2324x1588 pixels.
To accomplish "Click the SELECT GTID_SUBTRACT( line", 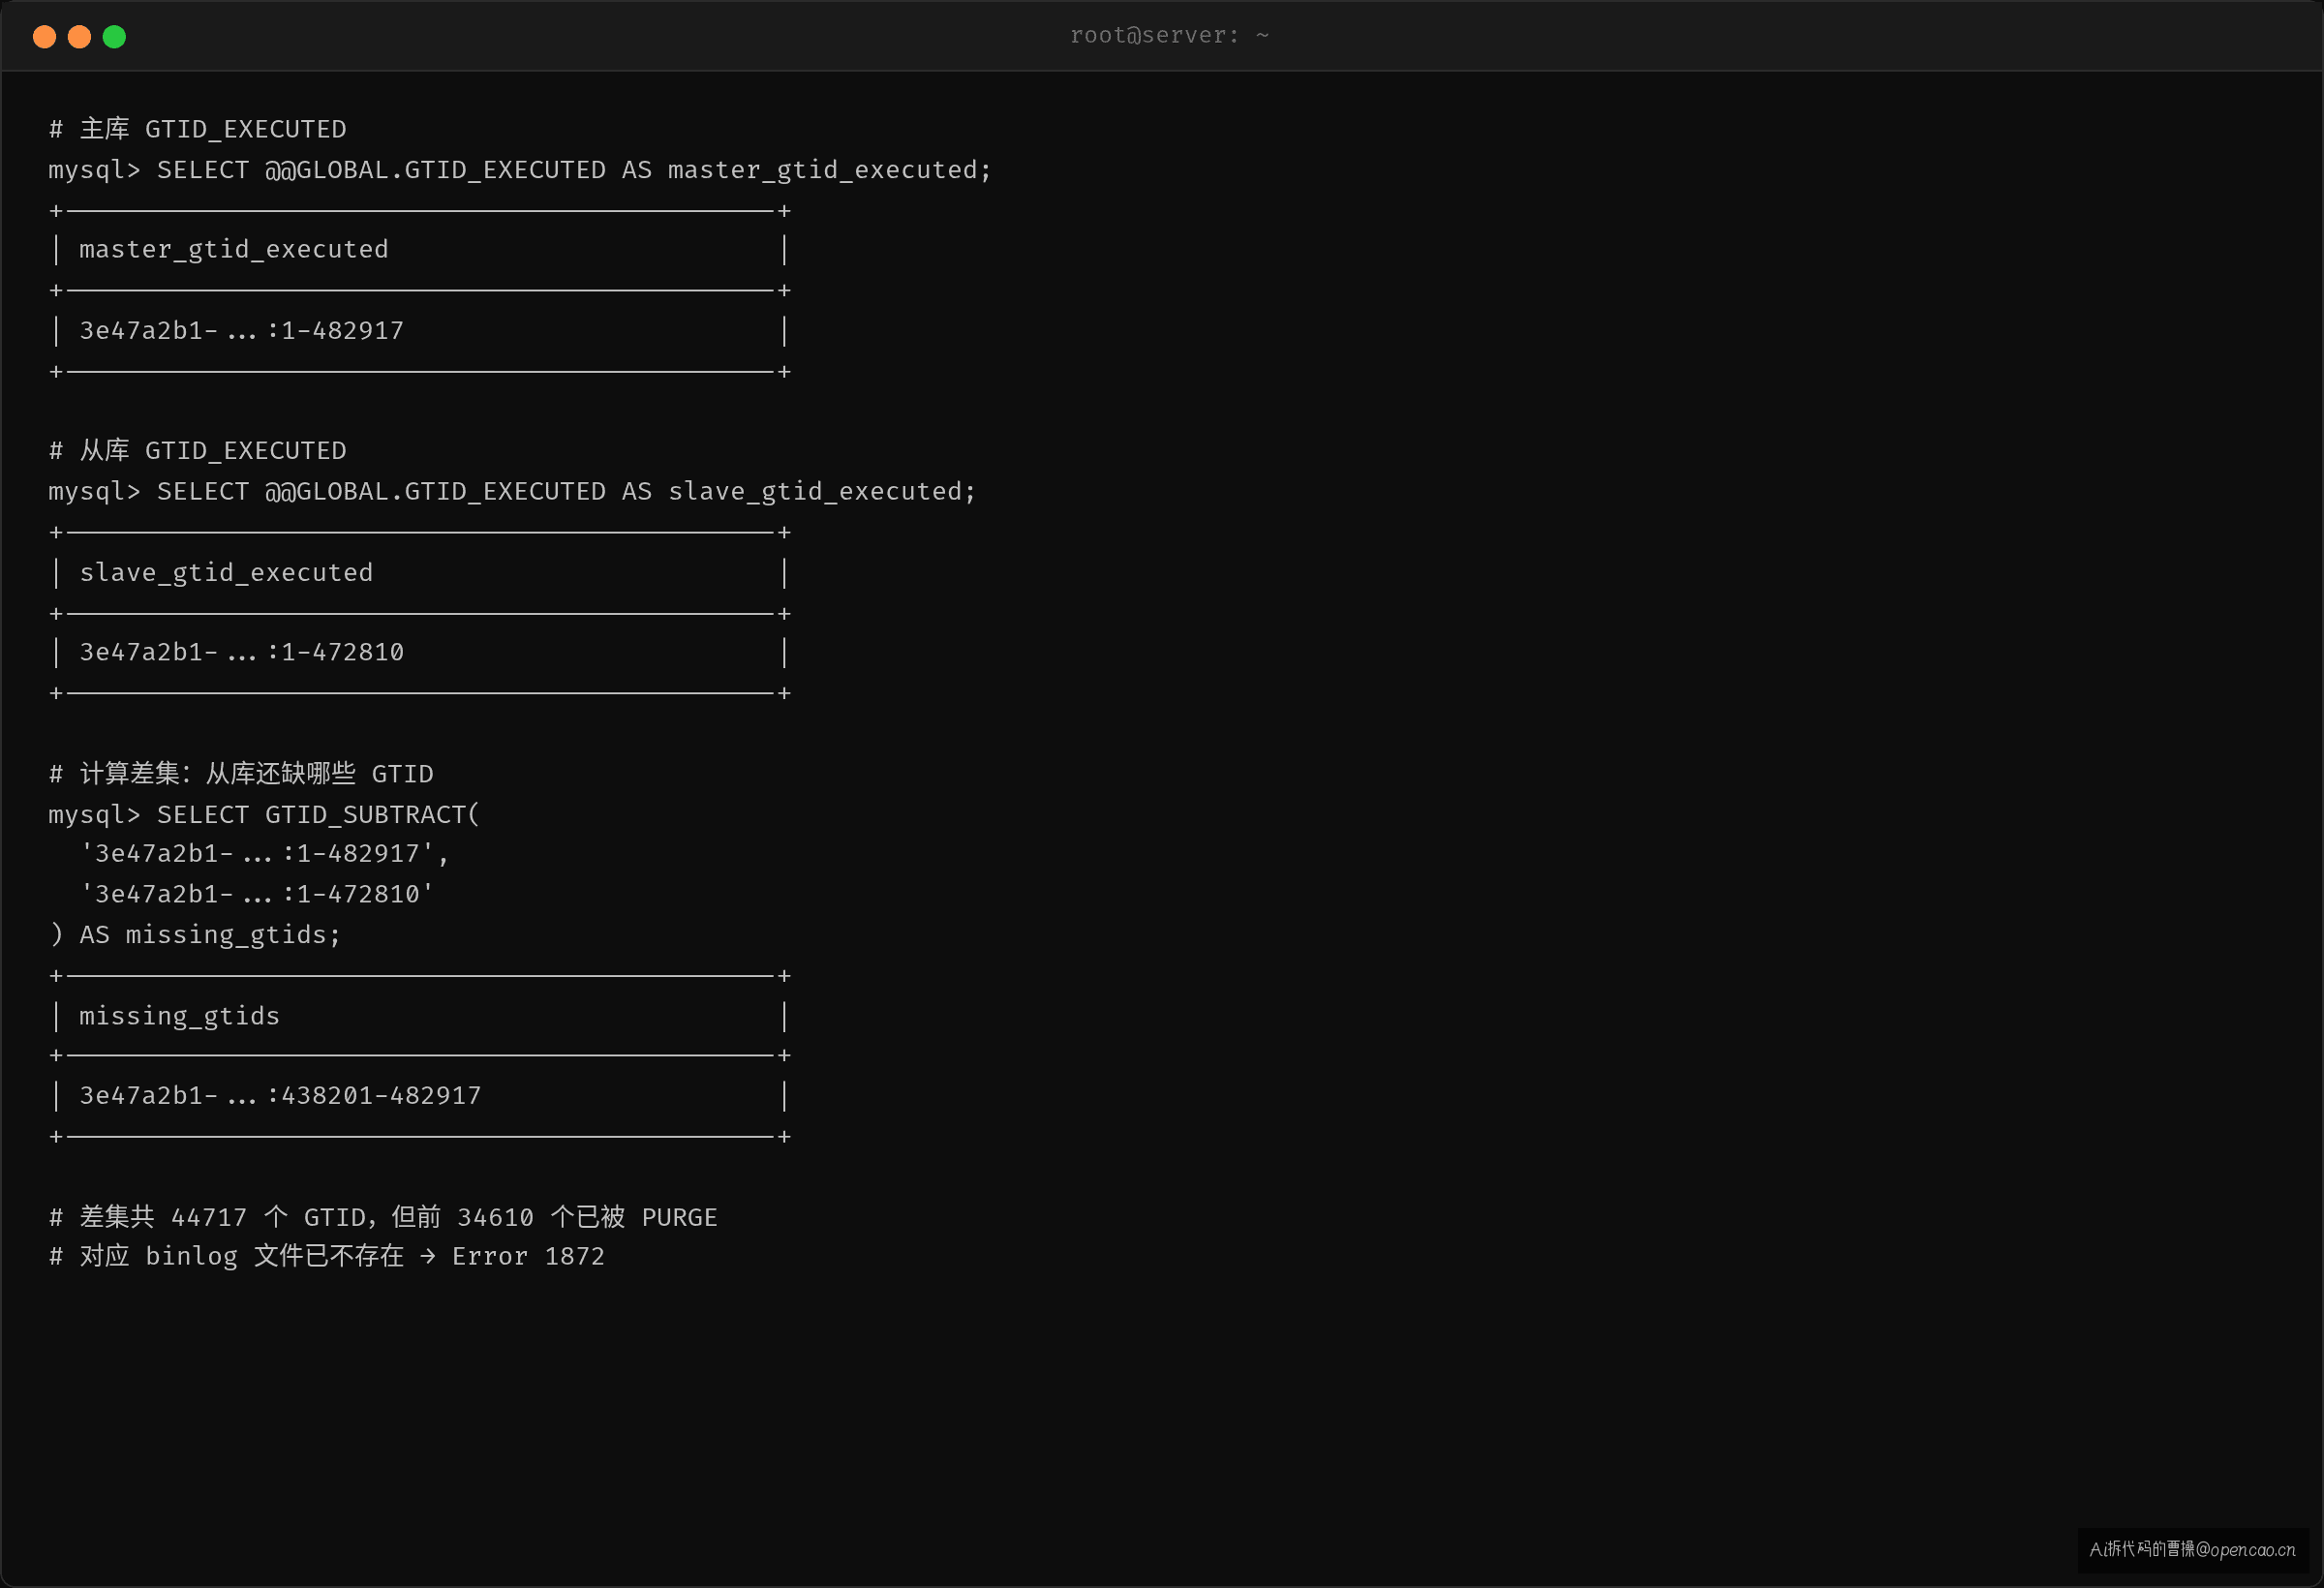I will [264, 815].
